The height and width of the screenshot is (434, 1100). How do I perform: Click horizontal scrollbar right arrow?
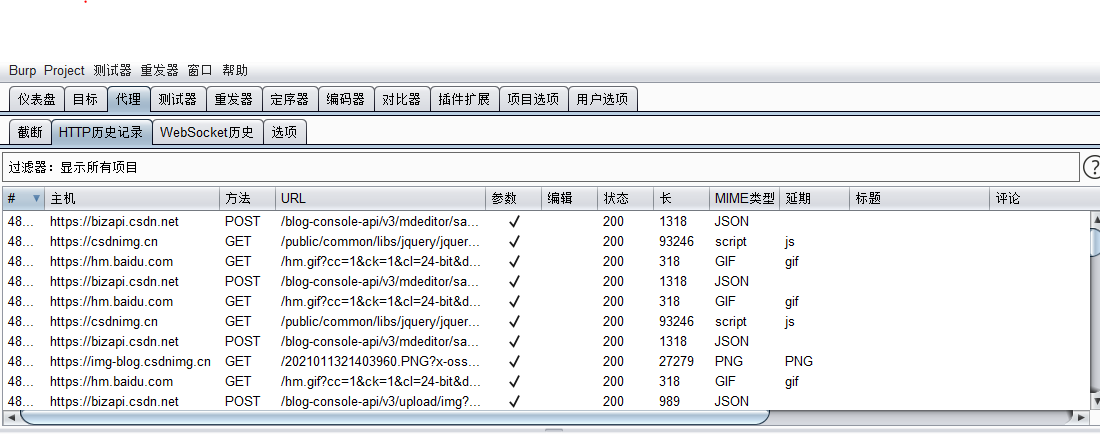click(x=1082, y=417)
